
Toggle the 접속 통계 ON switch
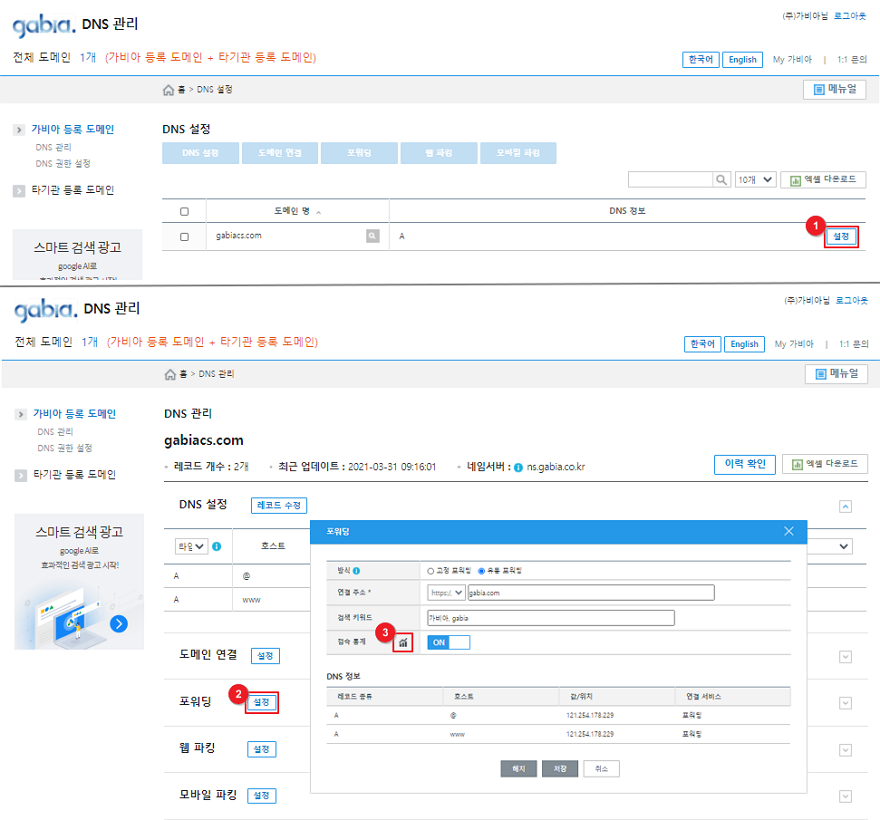pos(448,643)
